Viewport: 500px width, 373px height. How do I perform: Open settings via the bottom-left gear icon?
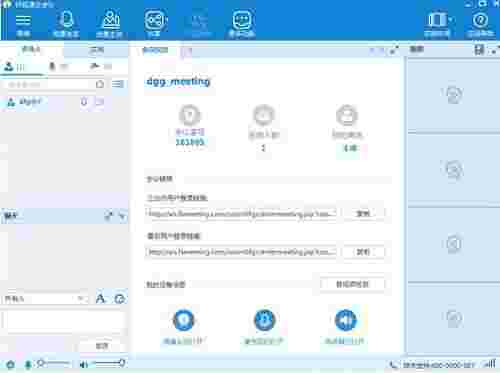[x=10, y=365]
